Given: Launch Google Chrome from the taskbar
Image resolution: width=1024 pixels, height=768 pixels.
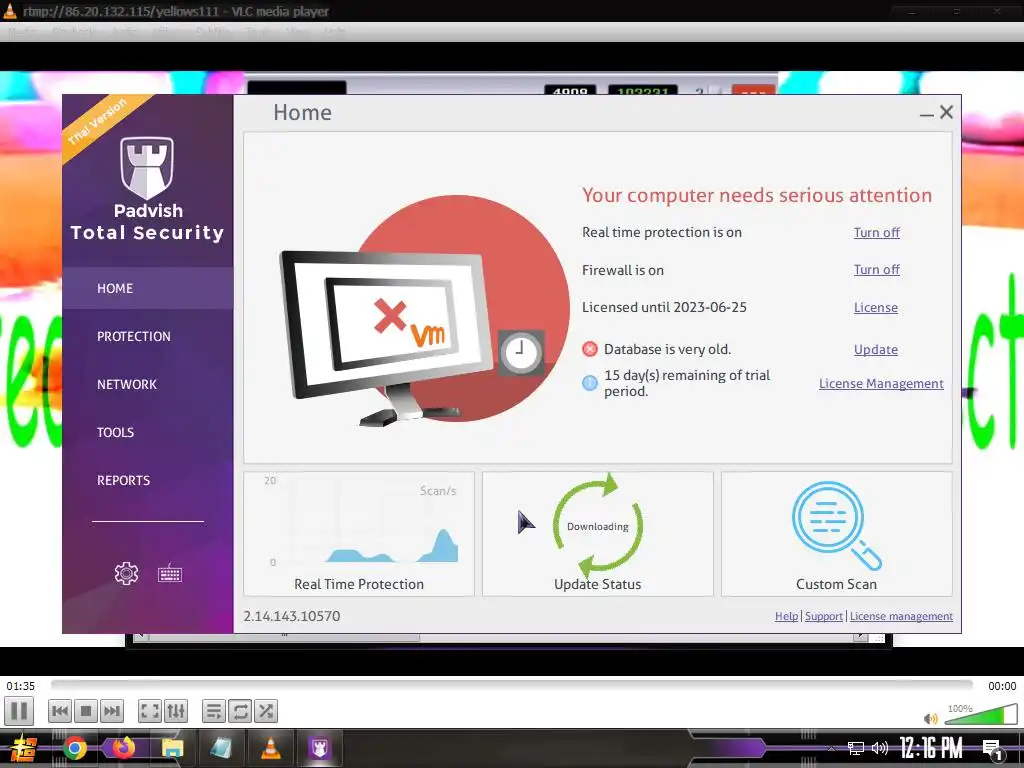Looking at the screenshot, I should coord(74,748).
